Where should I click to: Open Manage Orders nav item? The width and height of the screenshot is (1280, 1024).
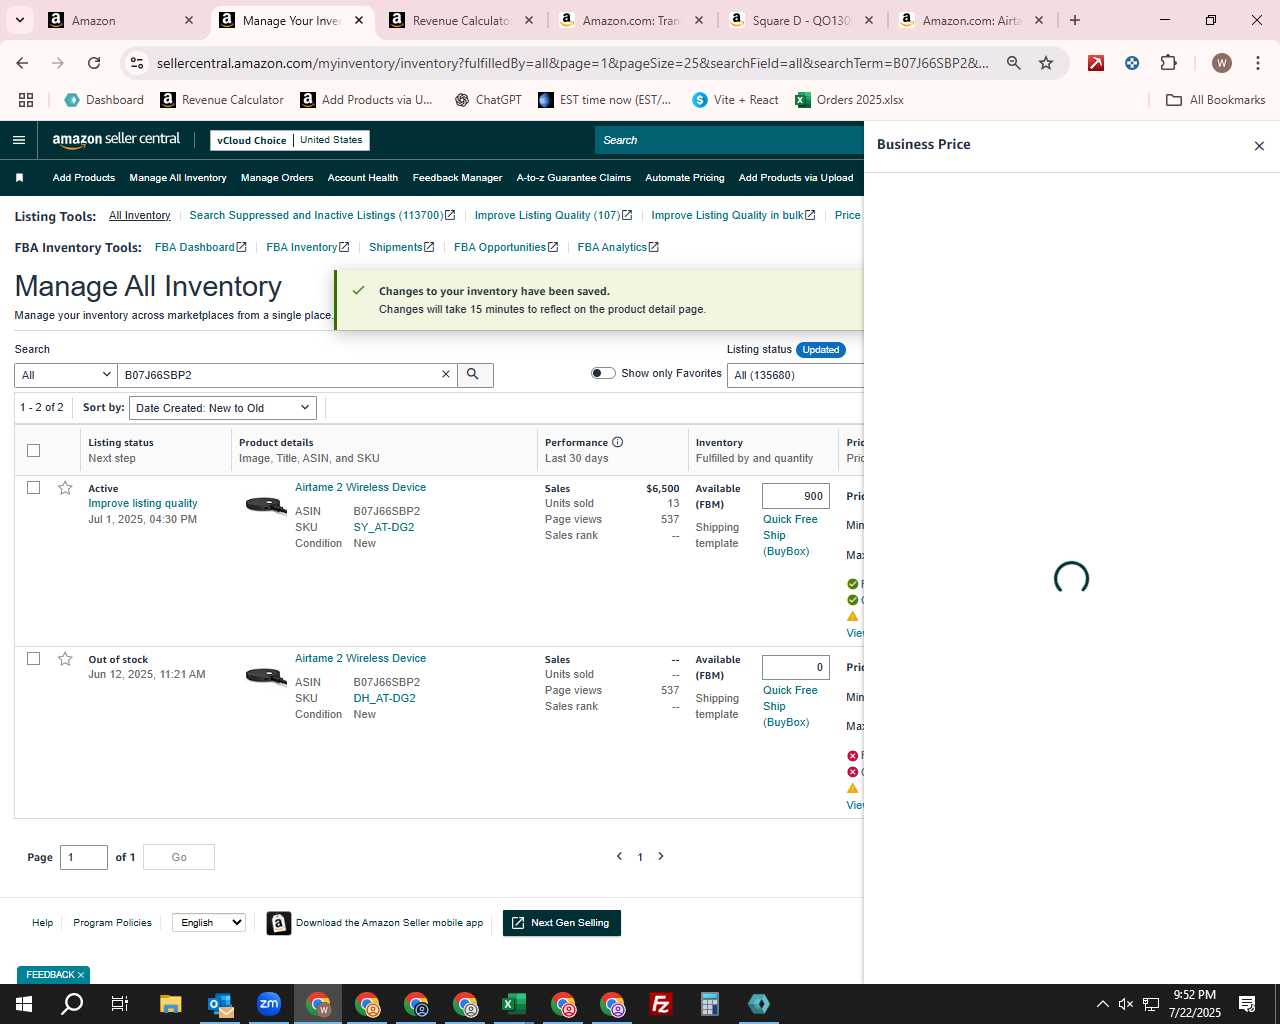(x=277, y=178)
